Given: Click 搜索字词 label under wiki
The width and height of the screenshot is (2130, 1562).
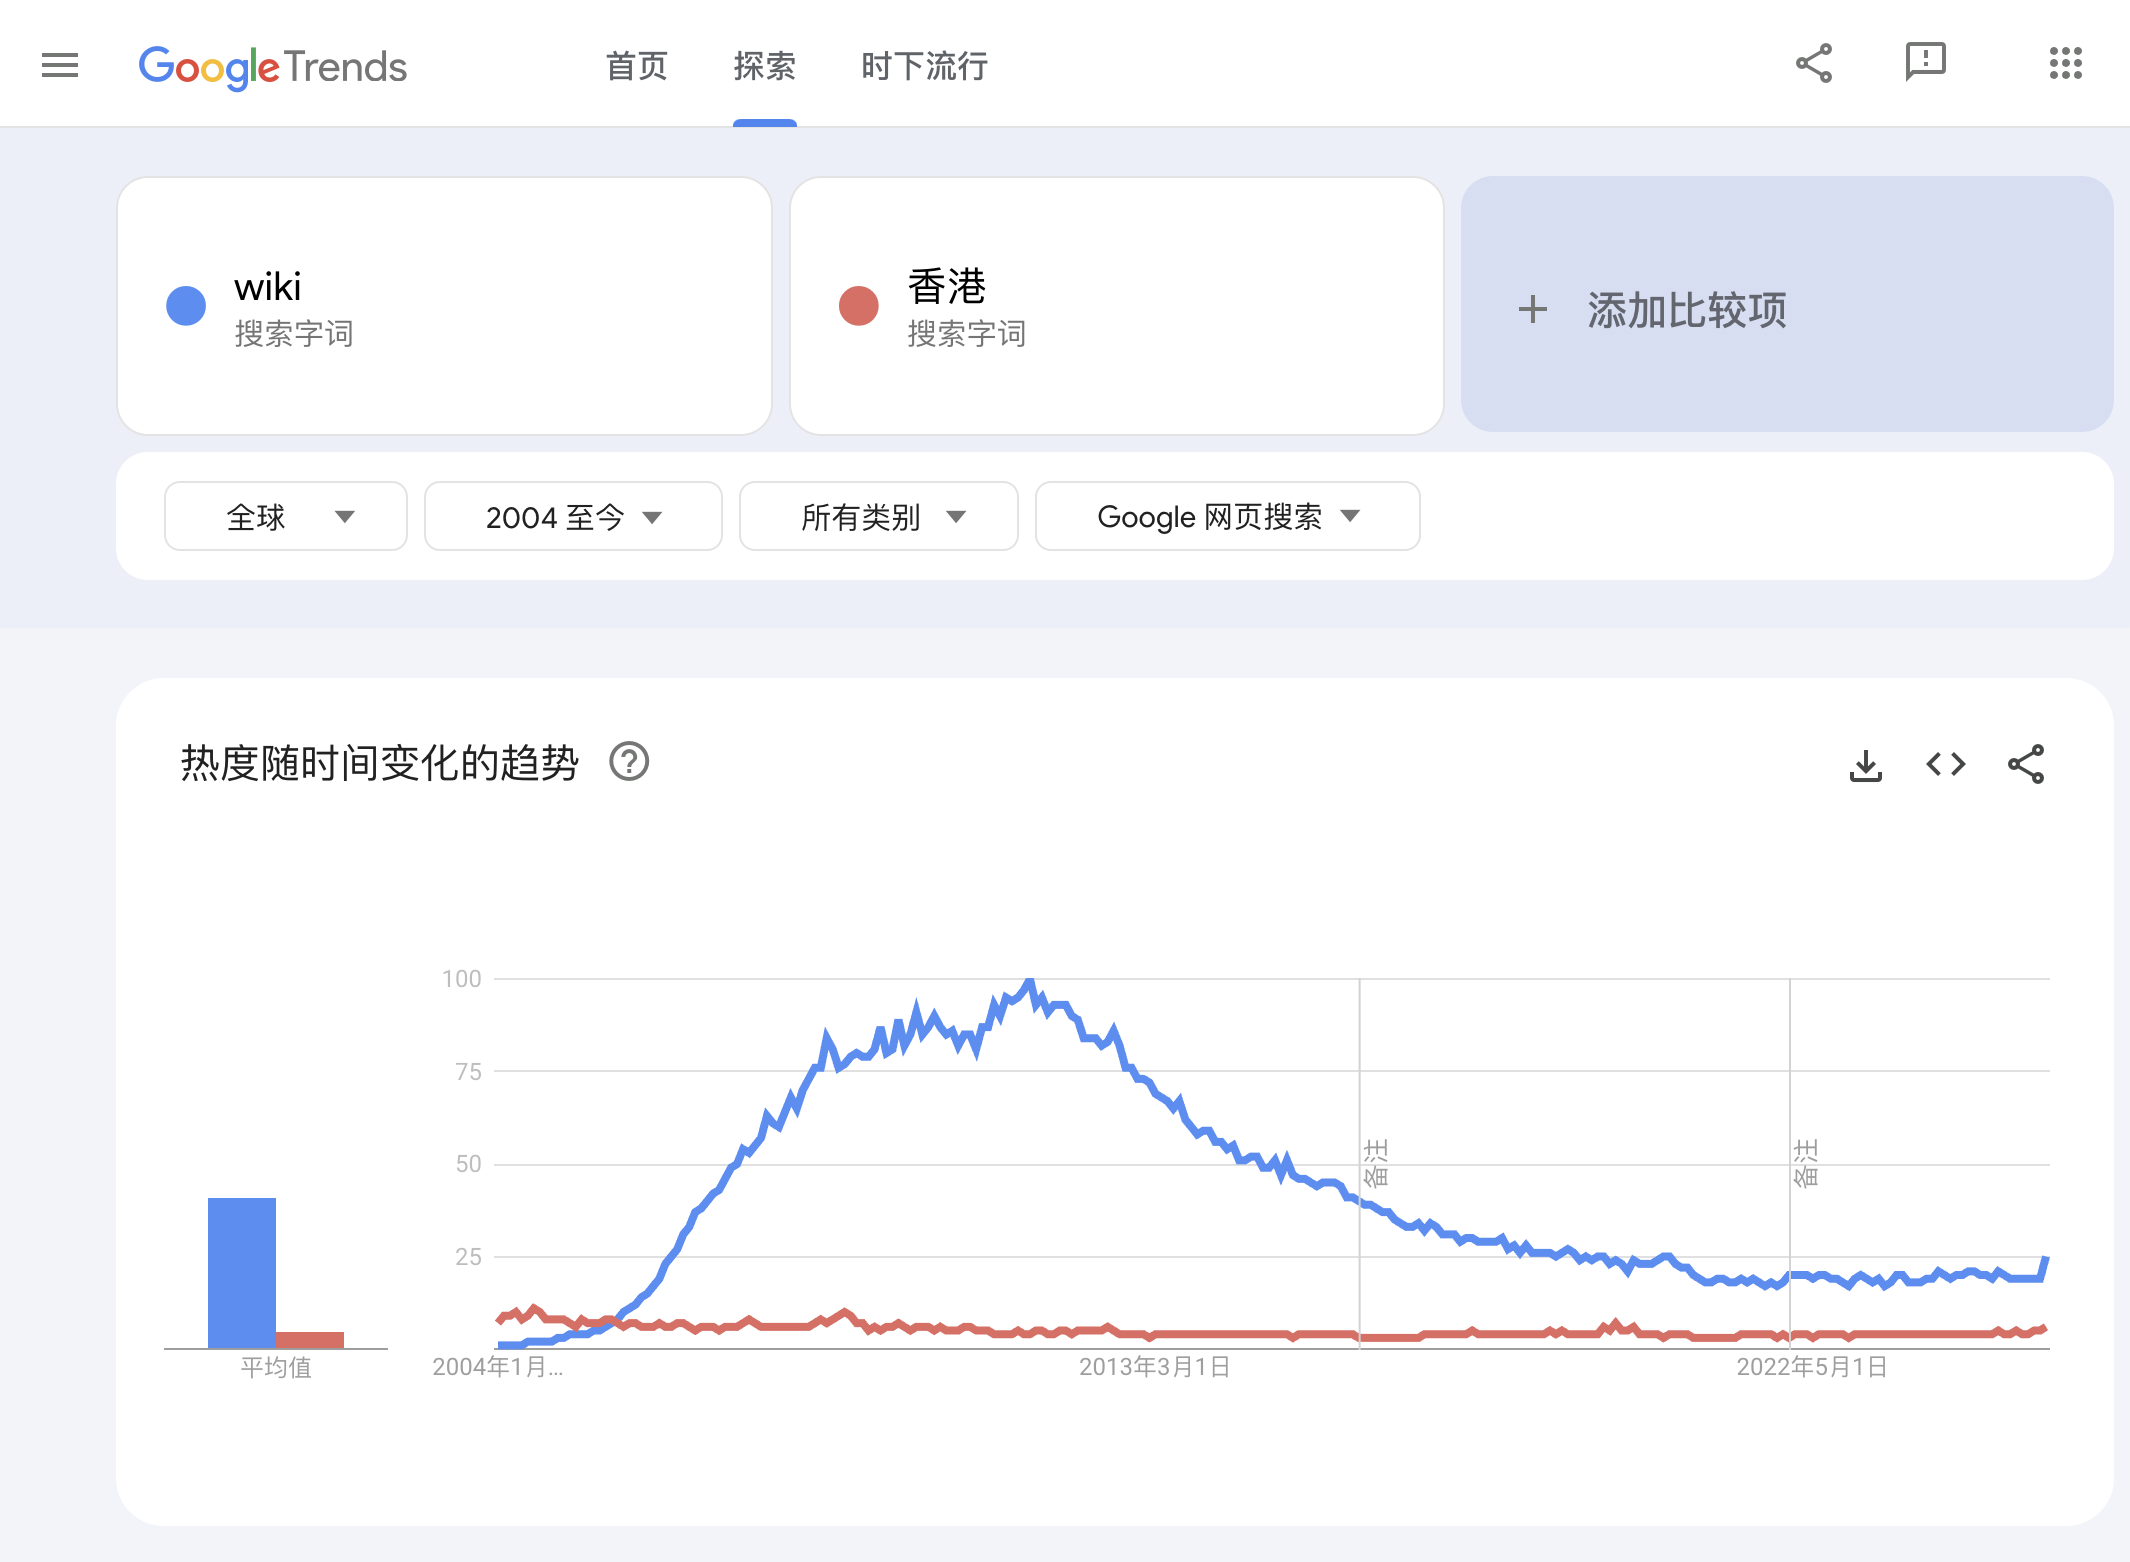Looking at the screenshot, I should click(x=294, y=334).
